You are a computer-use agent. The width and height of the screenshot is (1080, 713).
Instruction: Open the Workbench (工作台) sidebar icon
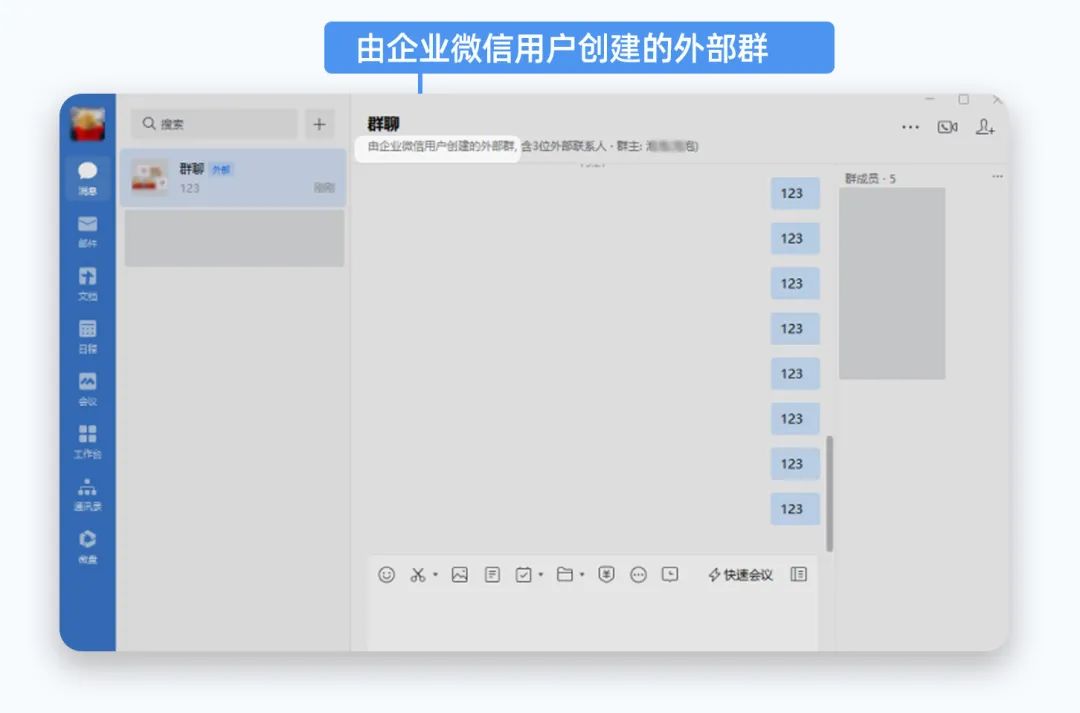[x=87, y=441]
